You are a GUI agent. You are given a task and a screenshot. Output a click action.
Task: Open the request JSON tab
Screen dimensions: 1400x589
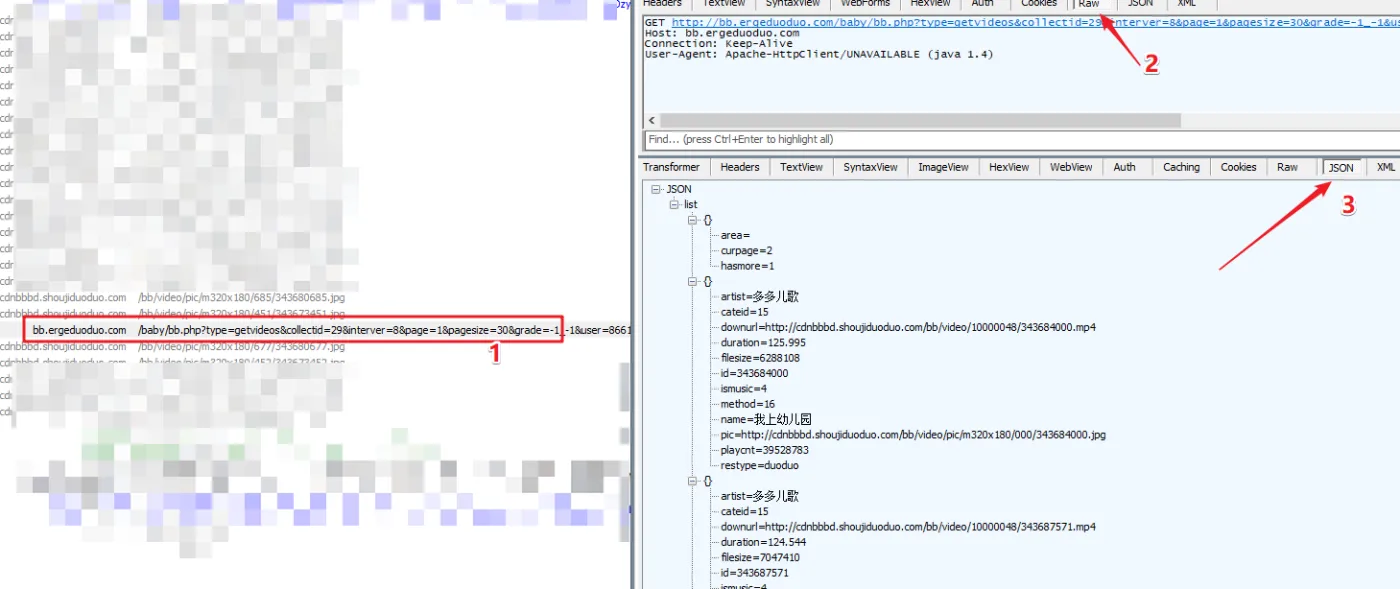(x=1140, y=4)
